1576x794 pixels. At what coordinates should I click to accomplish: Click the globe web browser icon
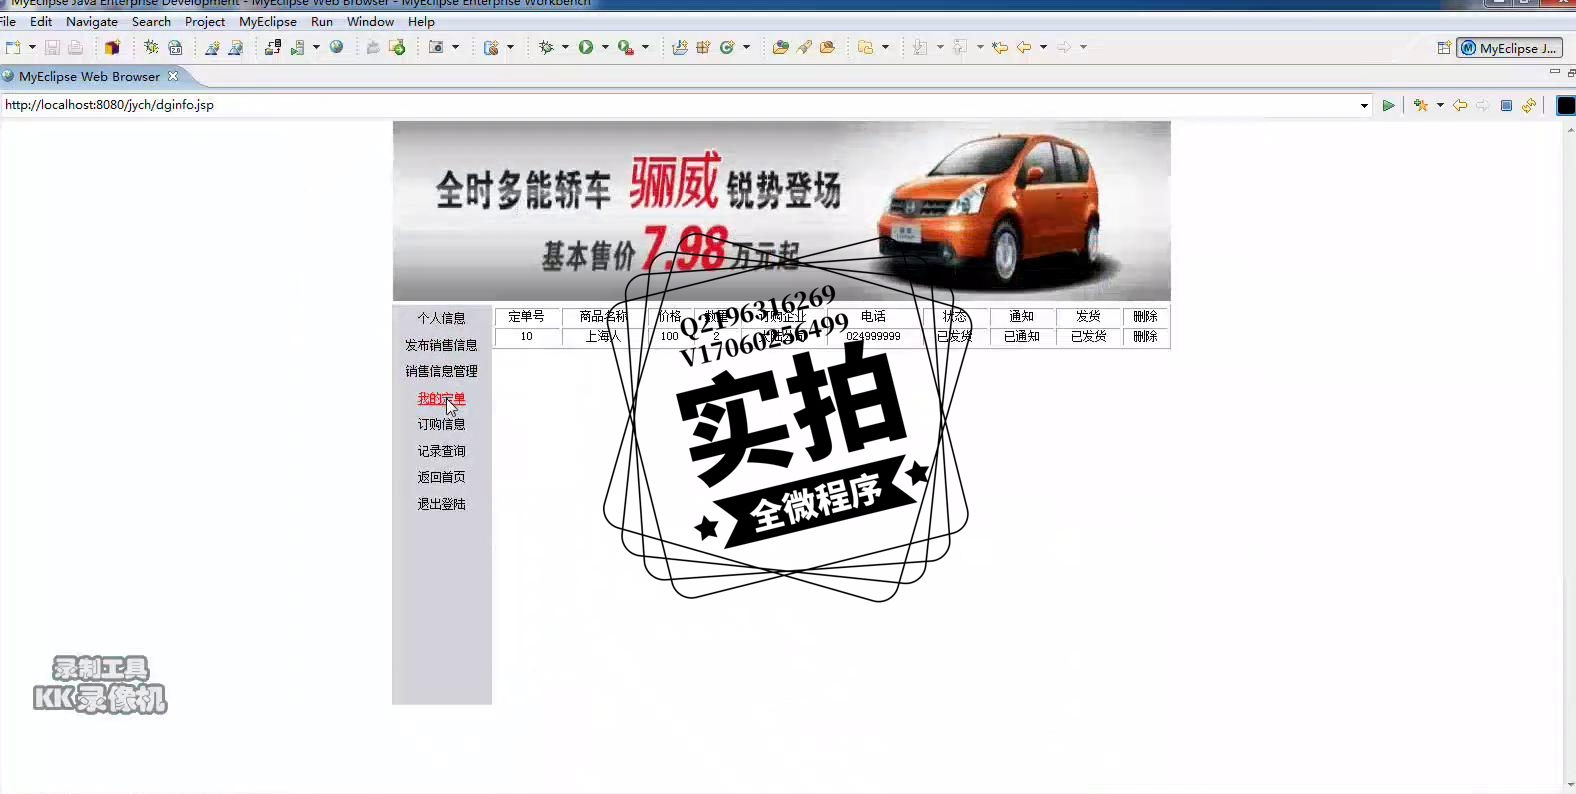click(337, 47)
